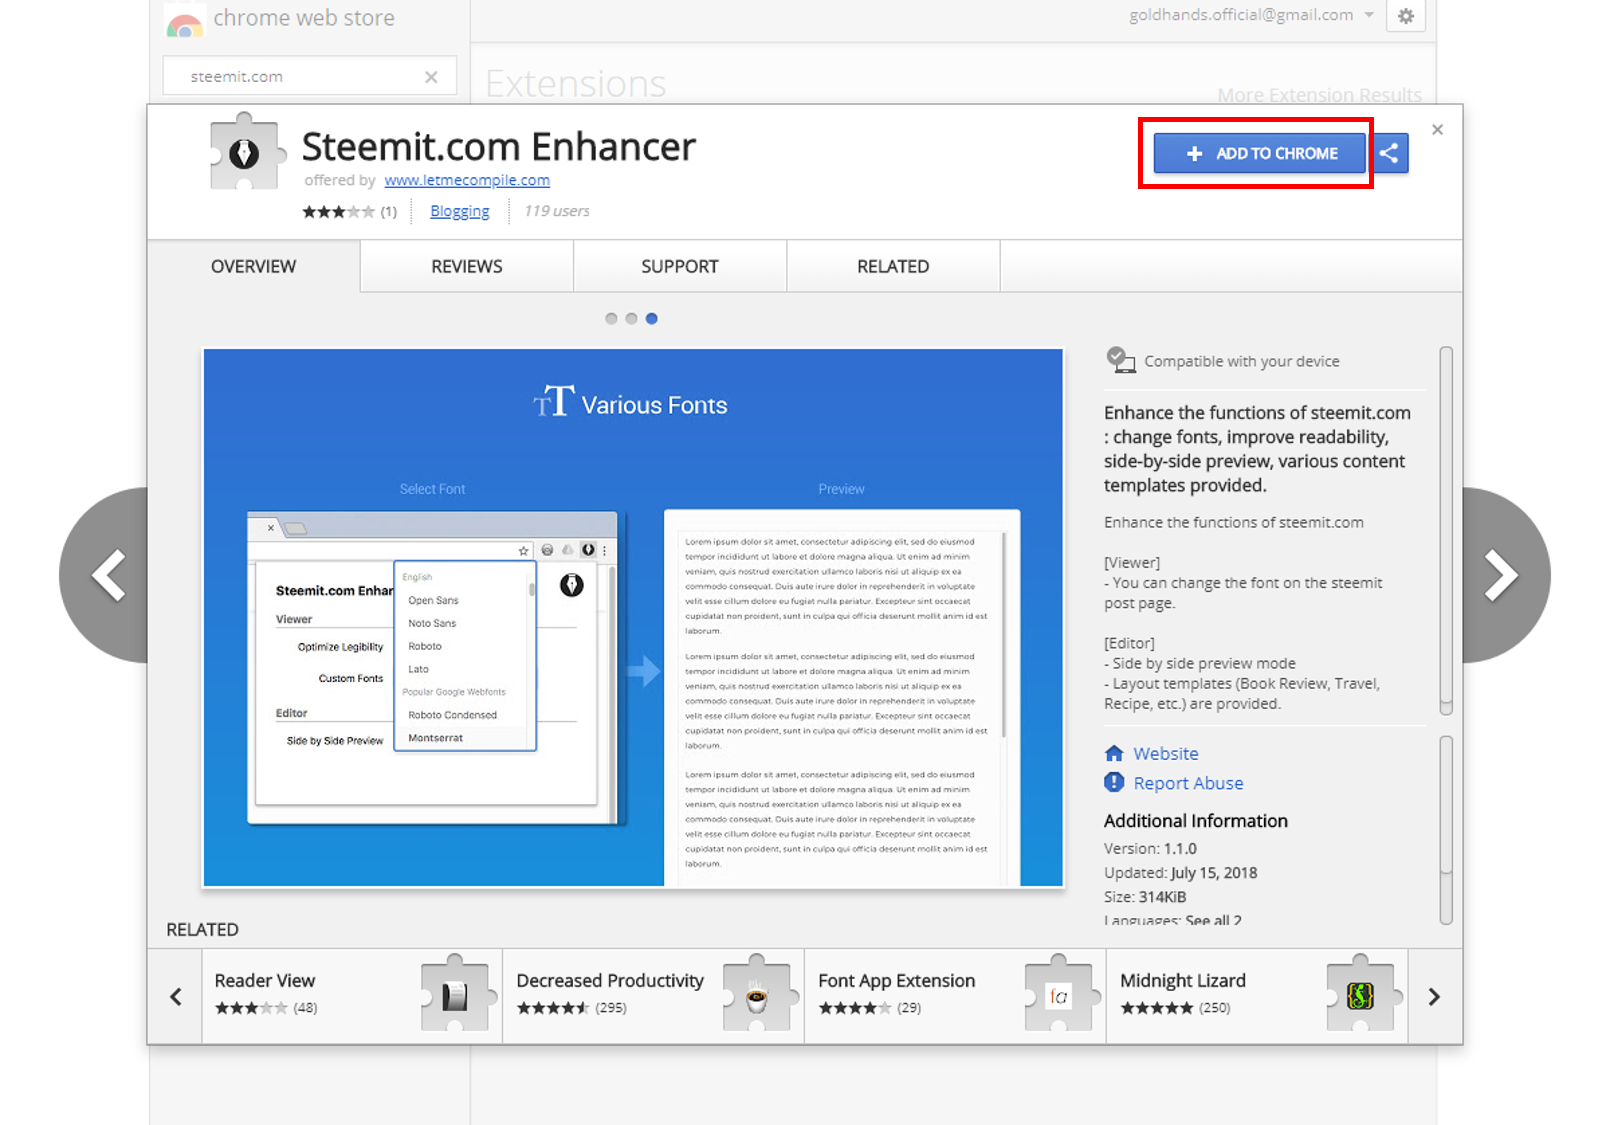Click the Midnight Lizard star rating
The image size is (1606, 1125).
pos(1157,1008)
